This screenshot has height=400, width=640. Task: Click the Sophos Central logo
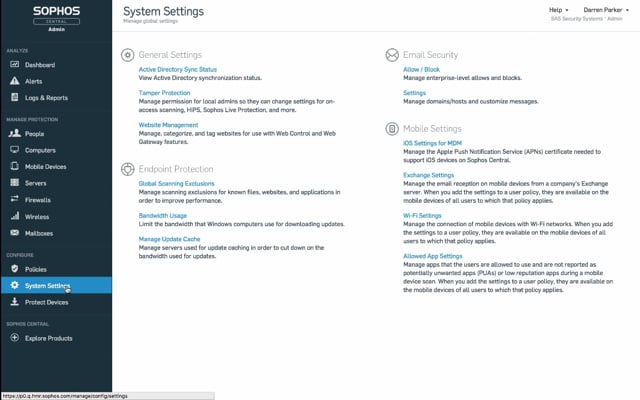pos(56,18)
